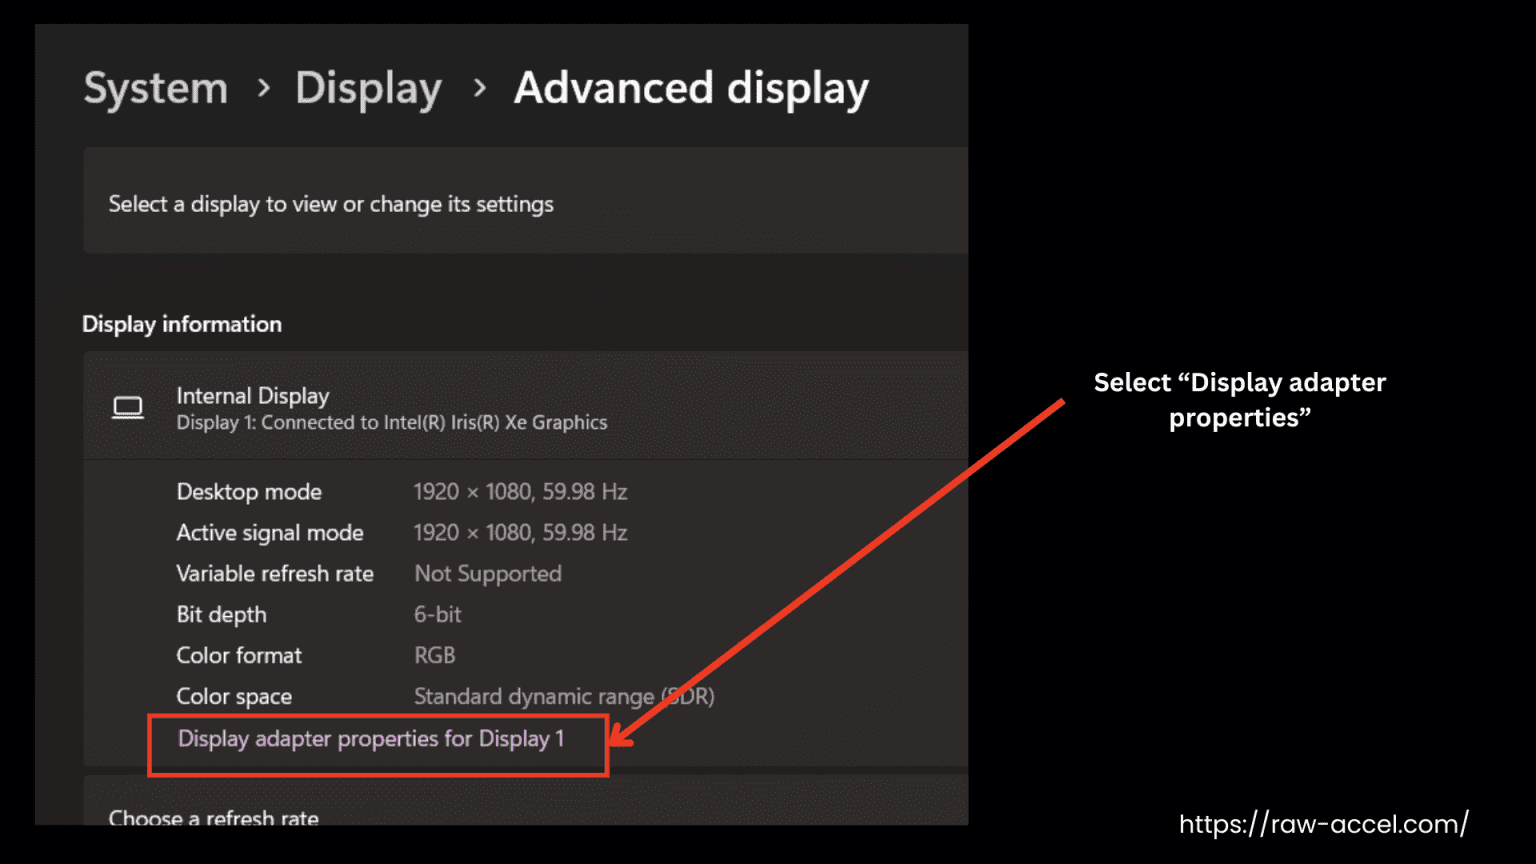Click the Active signal mode entry
This screenshot has width=1536, height=864.
(270, 532)
